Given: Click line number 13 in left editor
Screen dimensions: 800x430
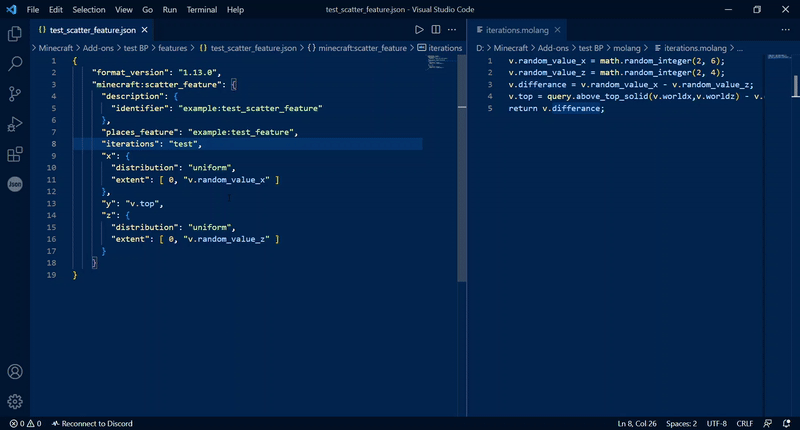Looking at the screenshot, I should coord(52,204).
